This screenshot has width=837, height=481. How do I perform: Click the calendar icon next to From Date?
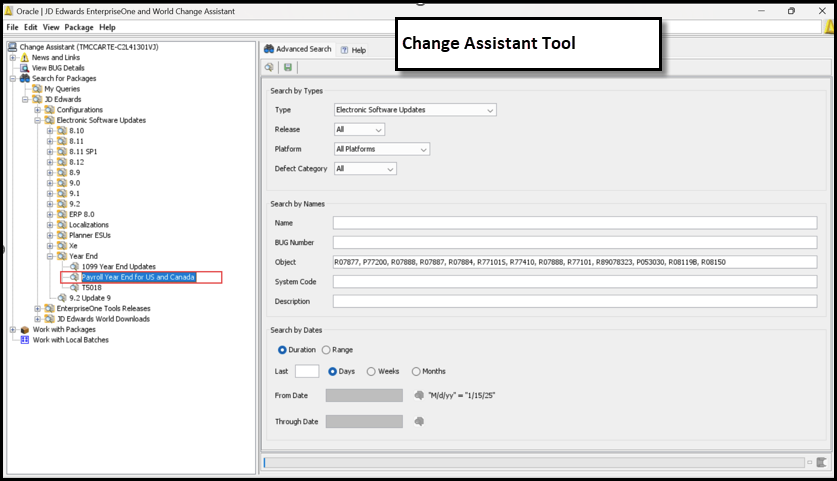pos(419,395)
